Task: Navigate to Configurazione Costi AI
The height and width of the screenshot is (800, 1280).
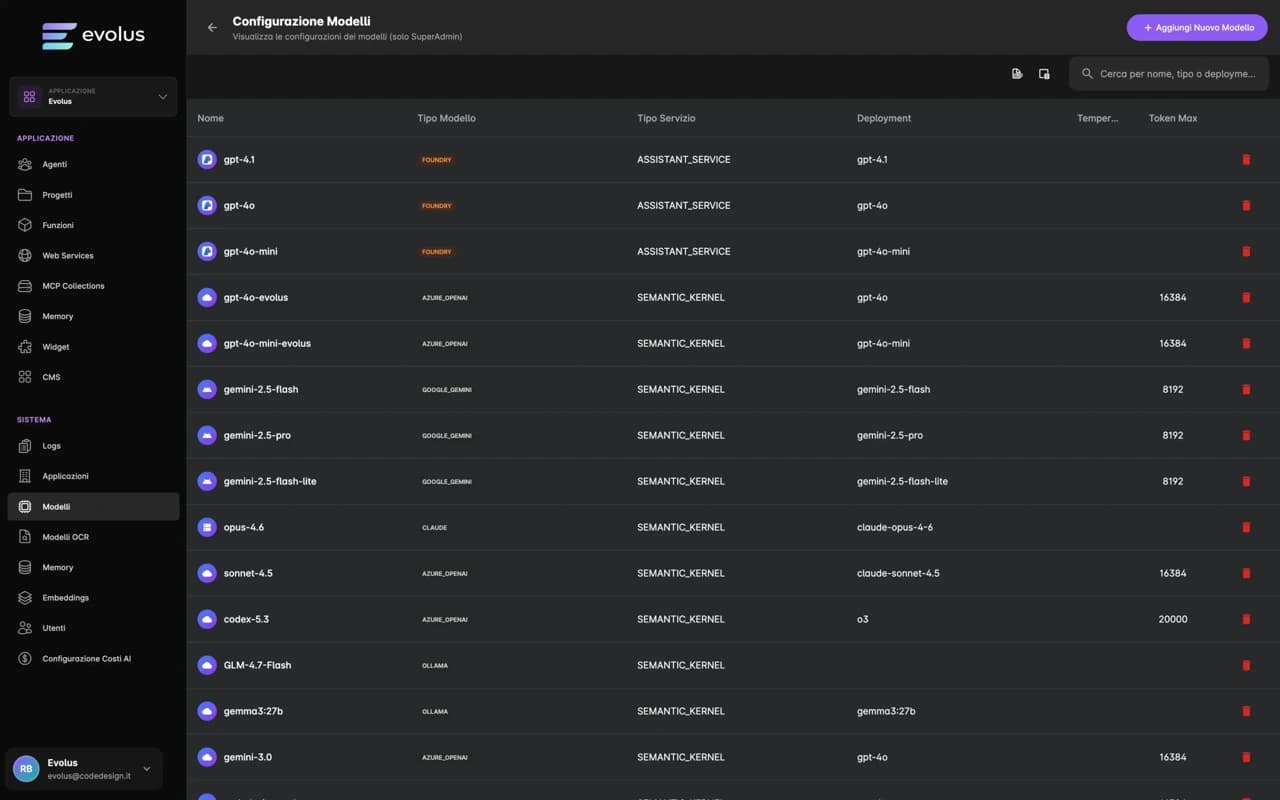Action: pos(86,659)
